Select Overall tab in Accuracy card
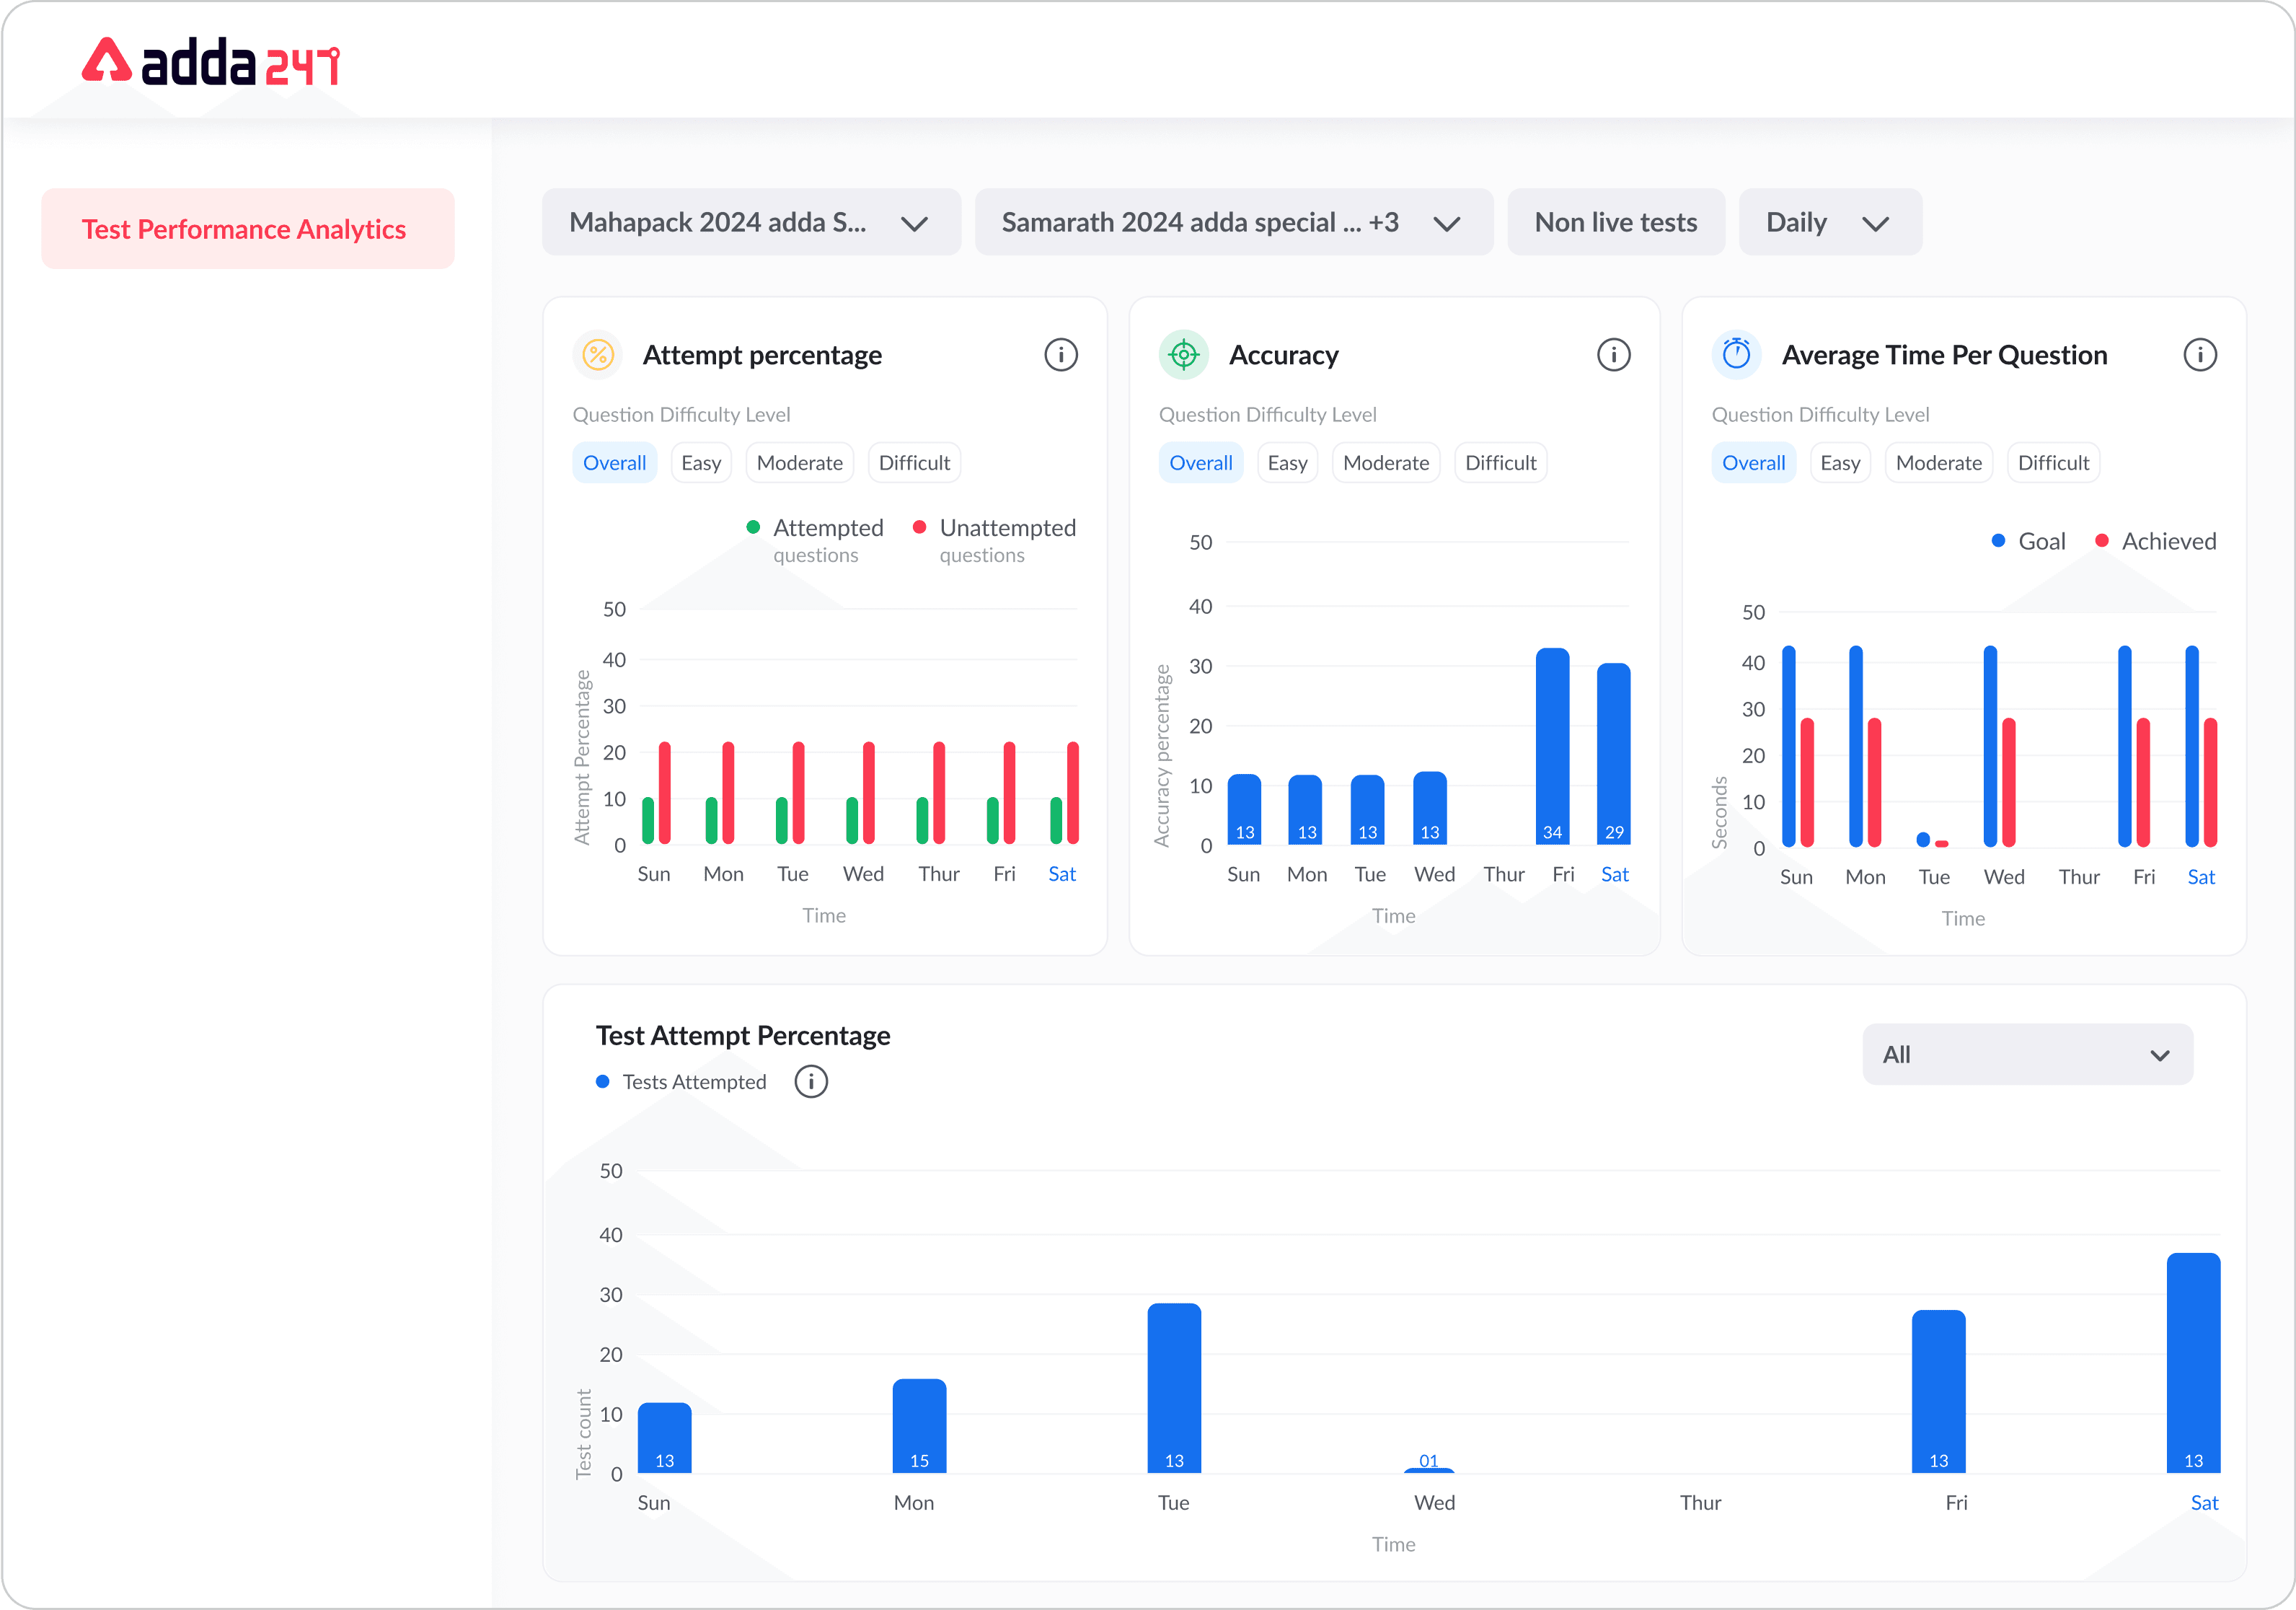This screenshot has height=1610, width=2296. tap(1200, 463)
